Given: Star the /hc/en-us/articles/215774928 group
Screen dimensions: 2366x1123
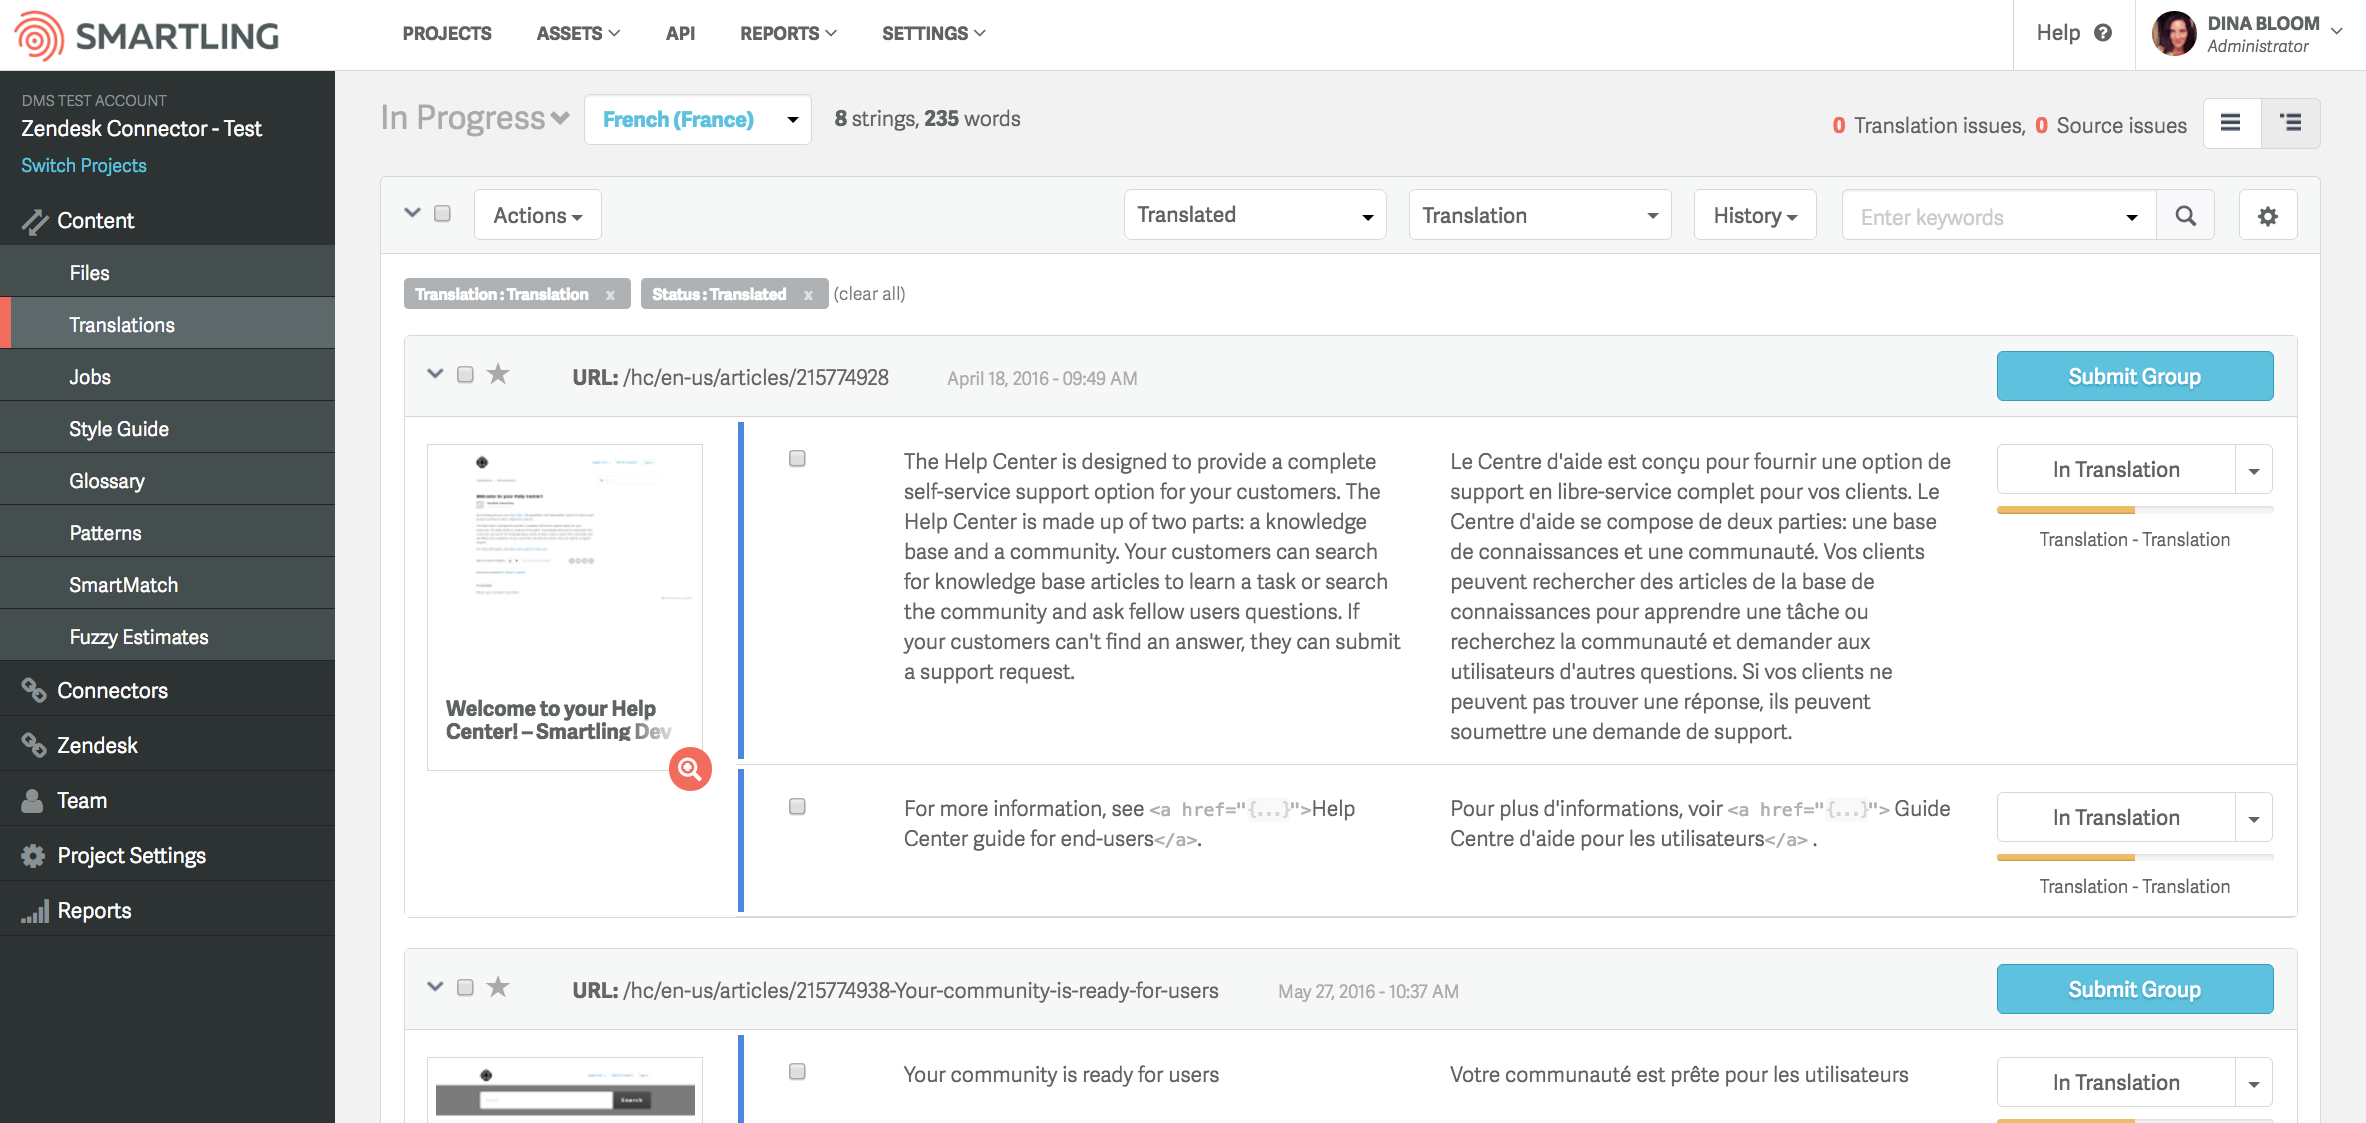Looking at the screenshot, I should click(x=498, y=375).
